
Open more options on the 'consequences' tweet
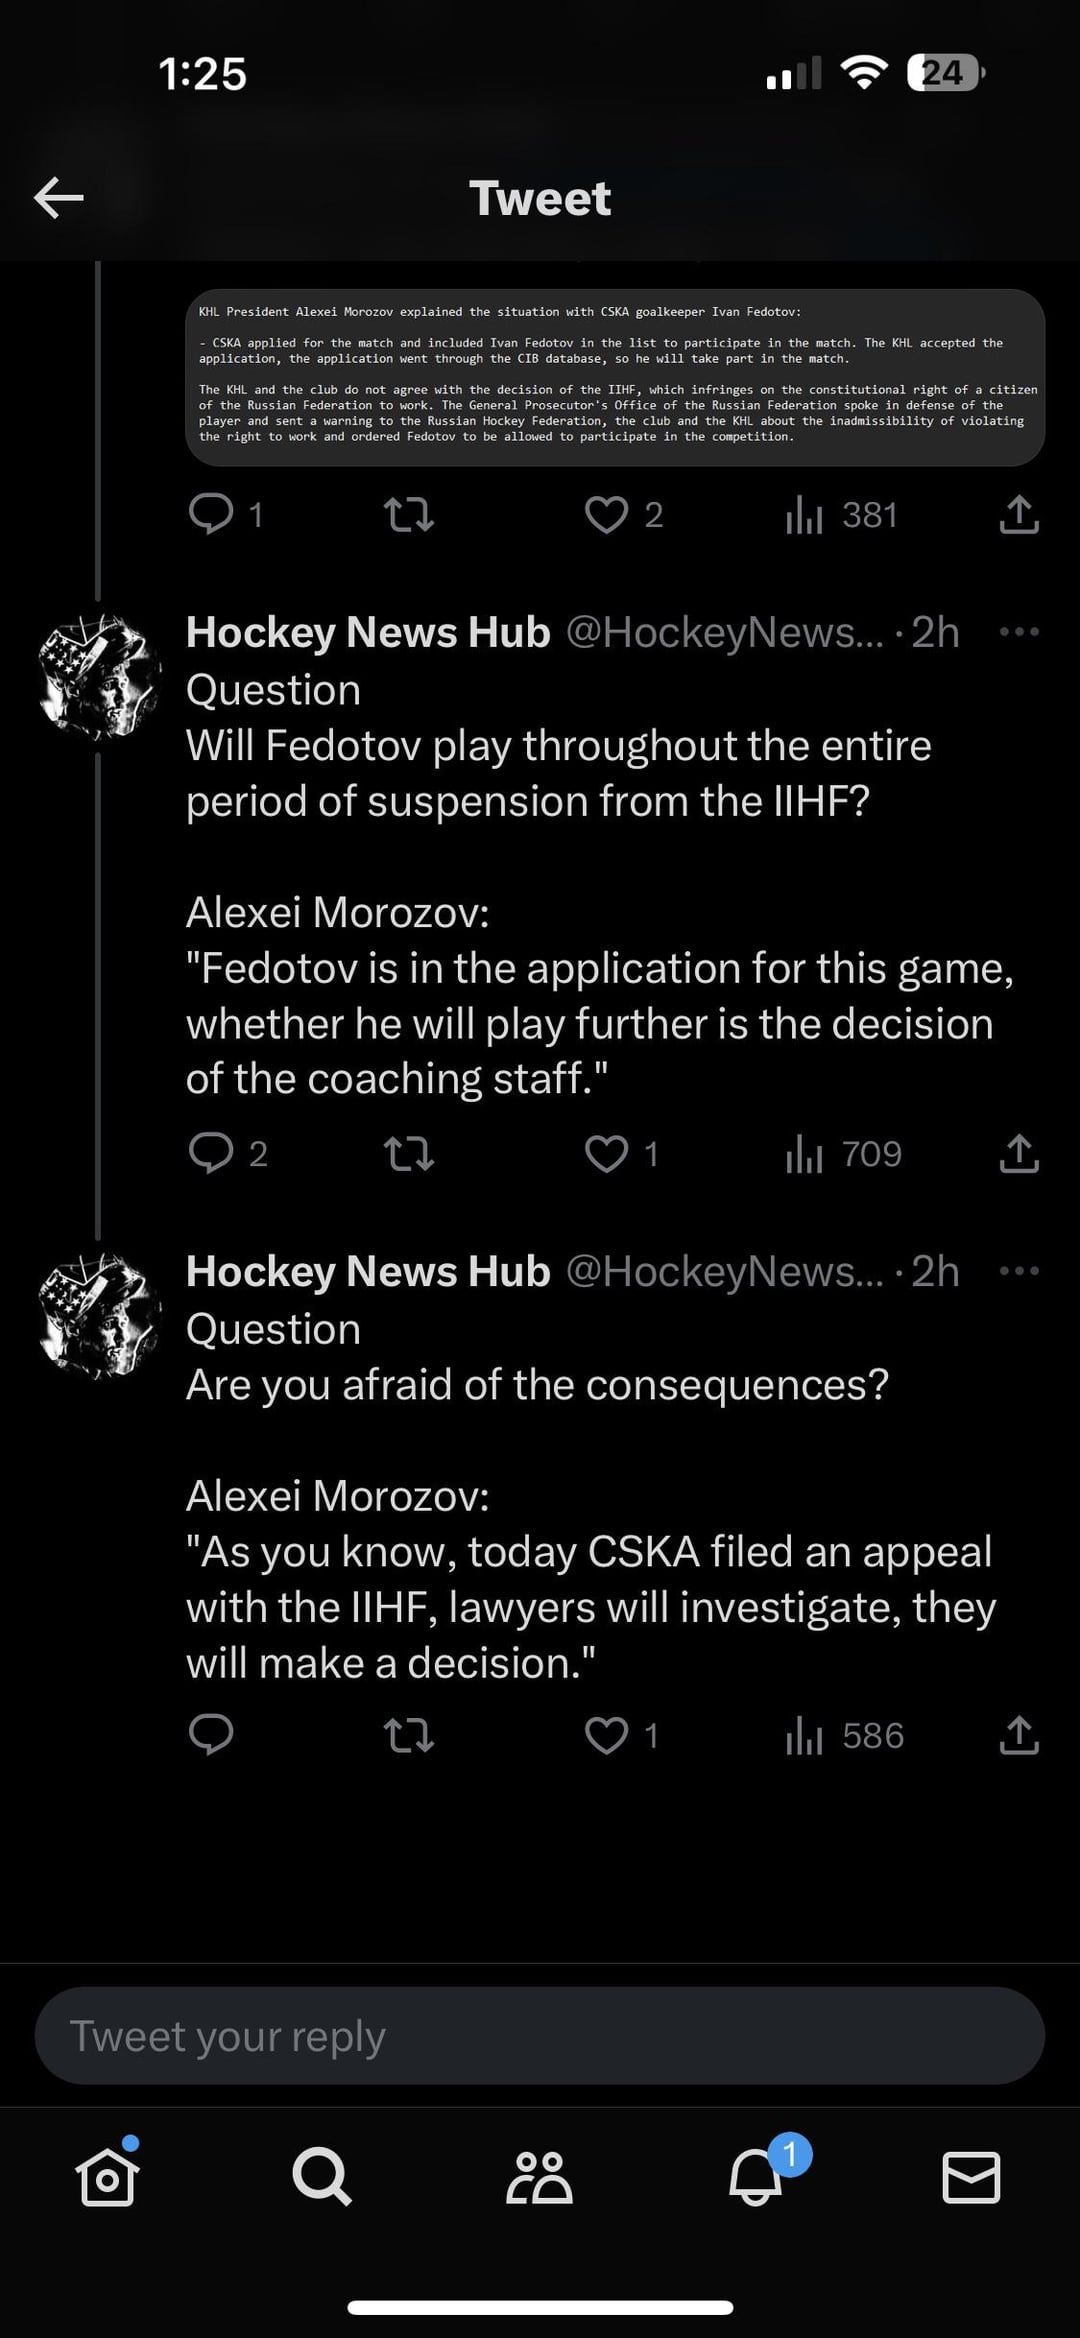[1019, 1271]
